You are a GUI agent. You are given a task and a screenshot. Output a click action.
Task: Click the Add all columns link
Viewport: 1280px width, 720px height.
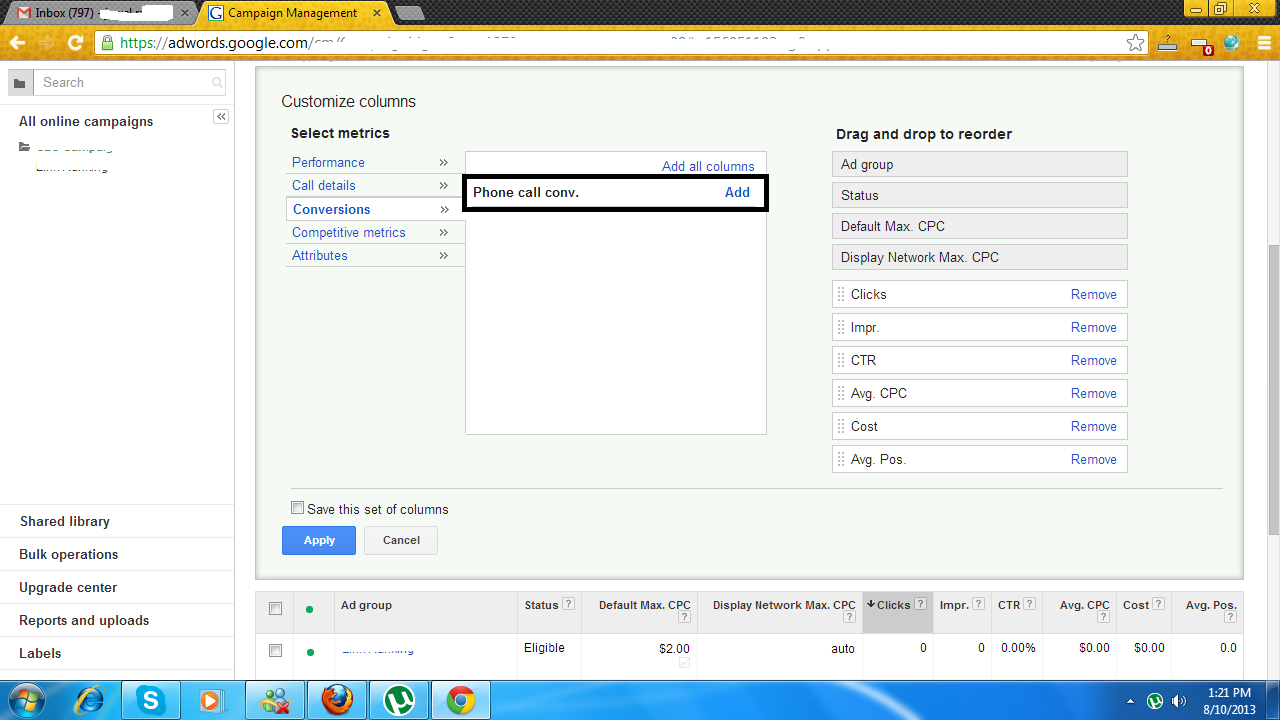[x=708, y=166]
